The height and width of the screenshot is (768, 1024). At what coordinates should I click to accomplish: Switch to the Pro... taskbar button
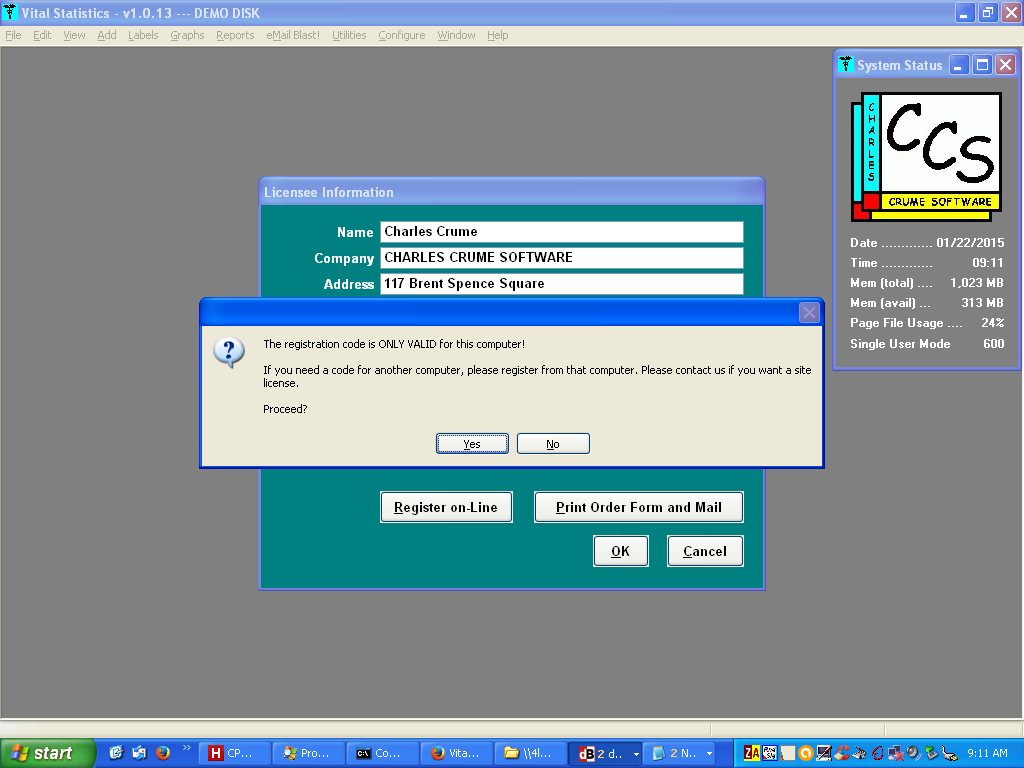(x=308, y=753)
